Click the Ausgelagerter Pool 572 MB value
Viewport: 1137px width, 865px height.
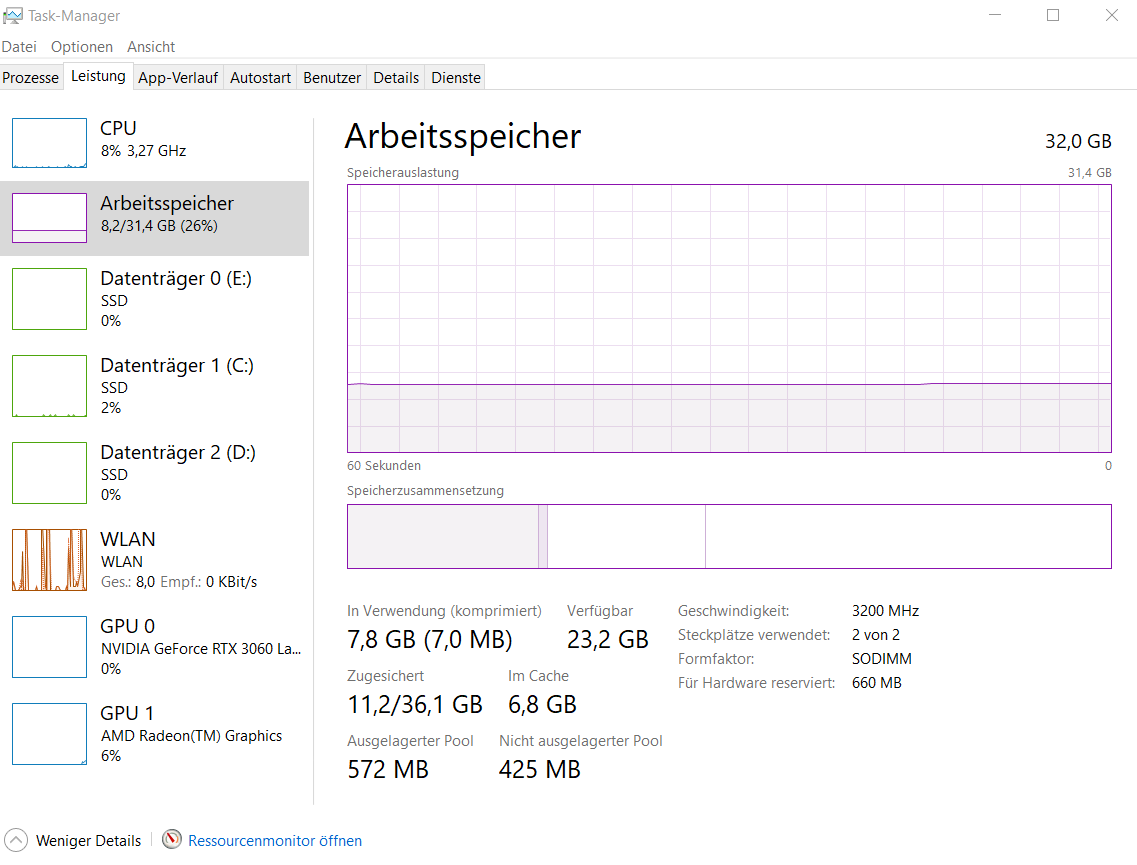388,769
